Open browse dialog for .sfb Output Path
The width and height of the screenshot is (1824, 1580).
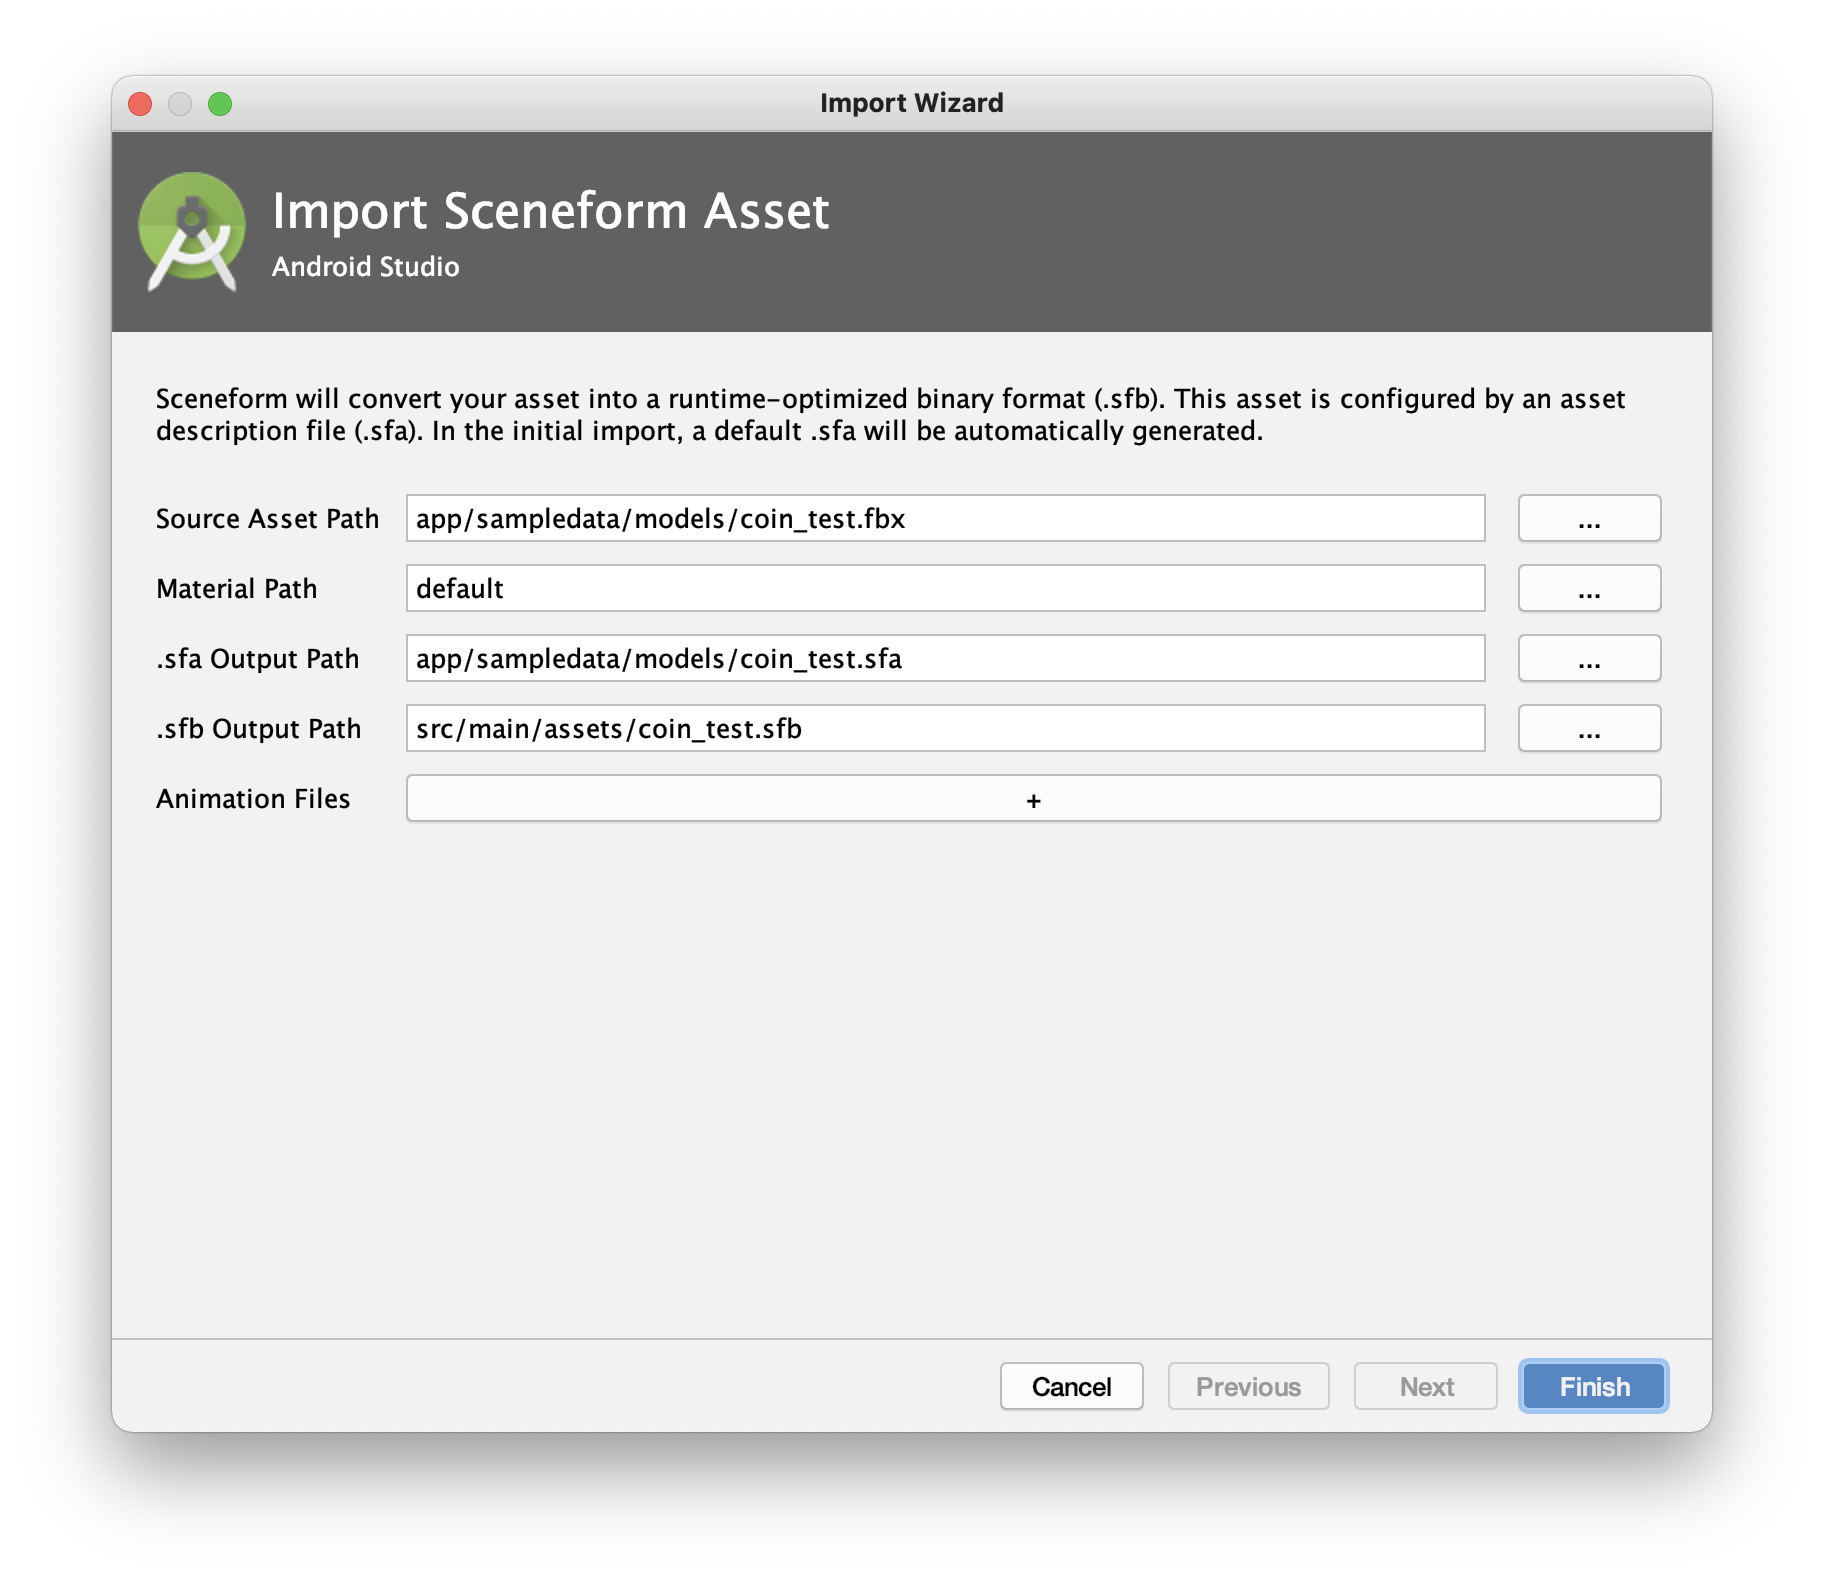1589,728
